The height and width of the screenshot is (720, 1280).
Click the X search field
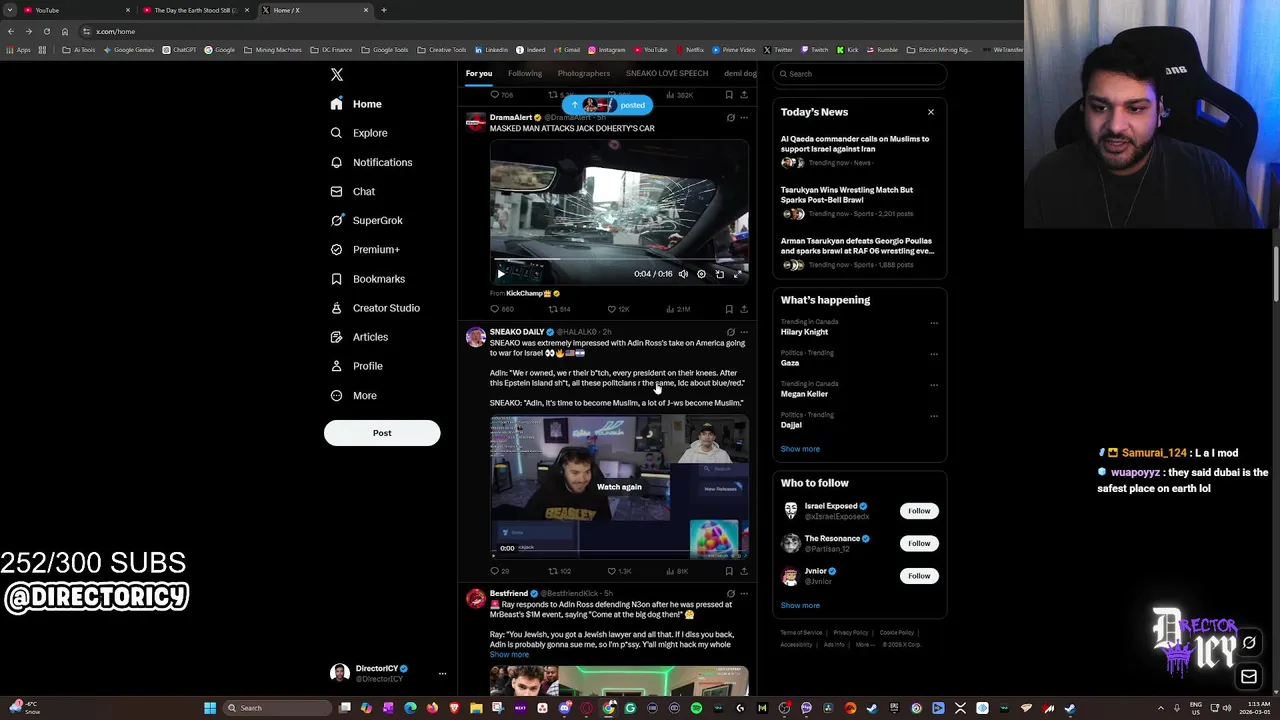pos(860,74)
